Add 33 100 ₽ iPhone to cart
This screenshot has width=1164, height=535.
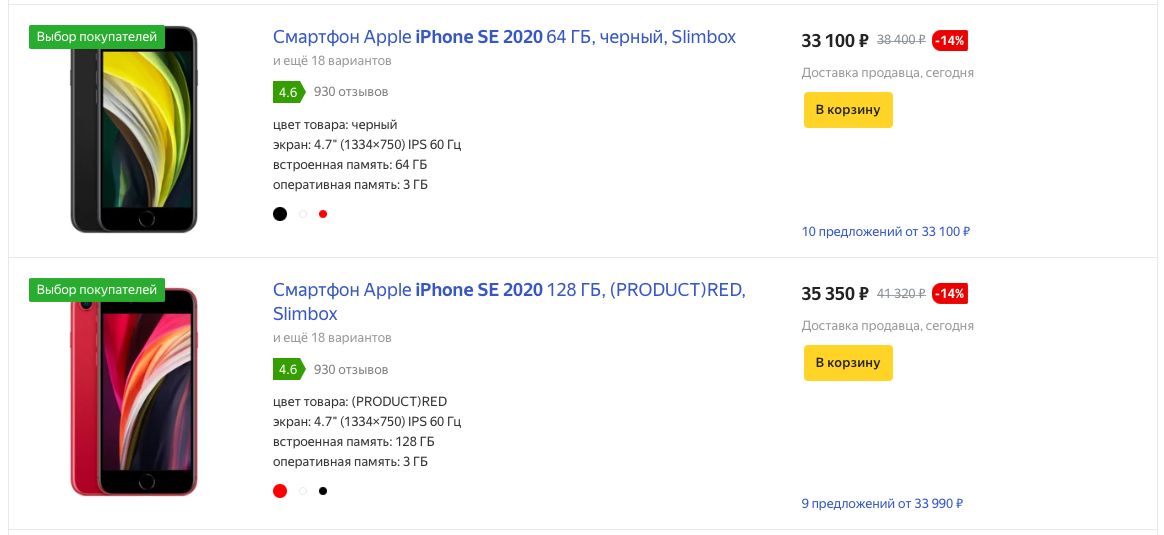point(848,110)
